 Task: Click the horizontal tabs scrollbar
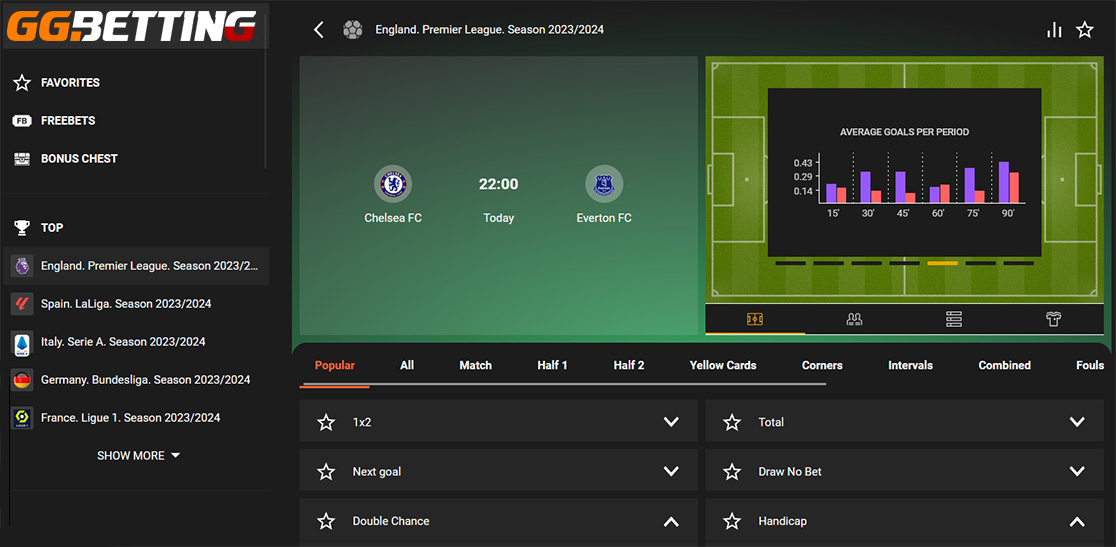[563, 384]
